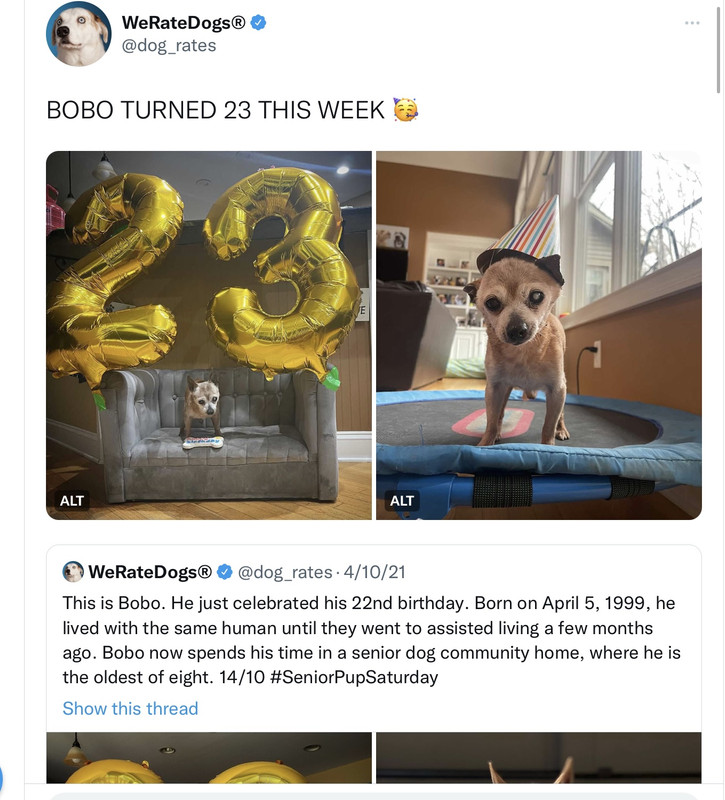Click the verified badge beside the top WeRateDogs name
725x800 pixels.
pos(257,23)
